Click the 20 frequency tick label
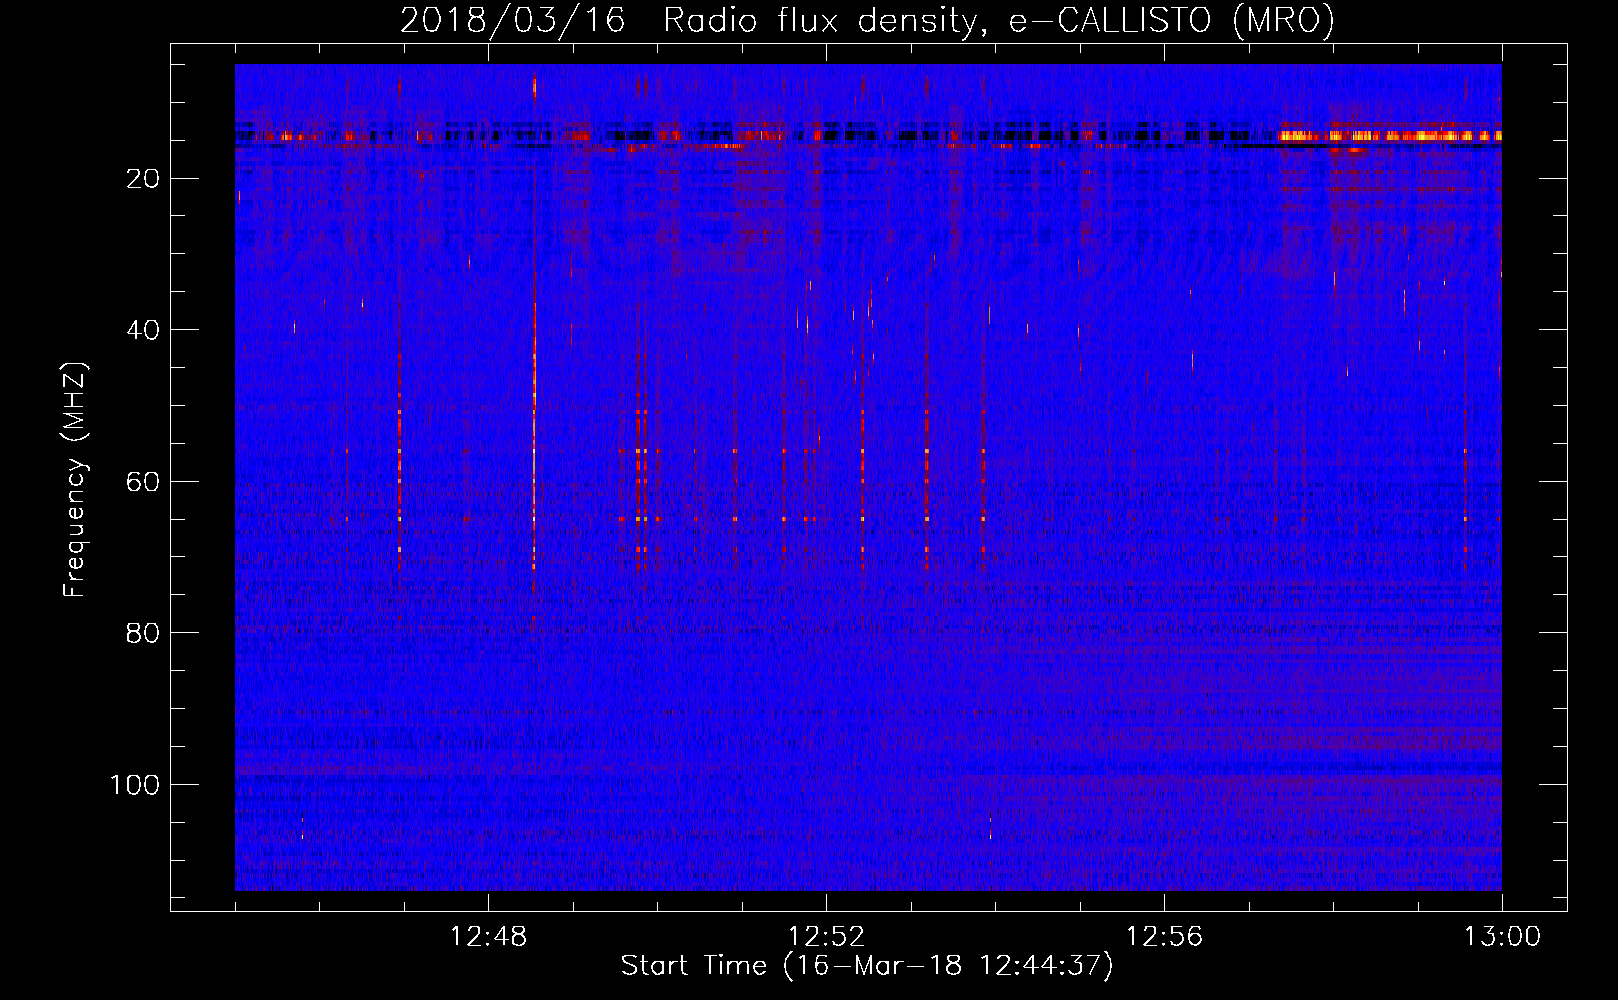Screen dimensions: 1618x1000 [x=143, y=179]
